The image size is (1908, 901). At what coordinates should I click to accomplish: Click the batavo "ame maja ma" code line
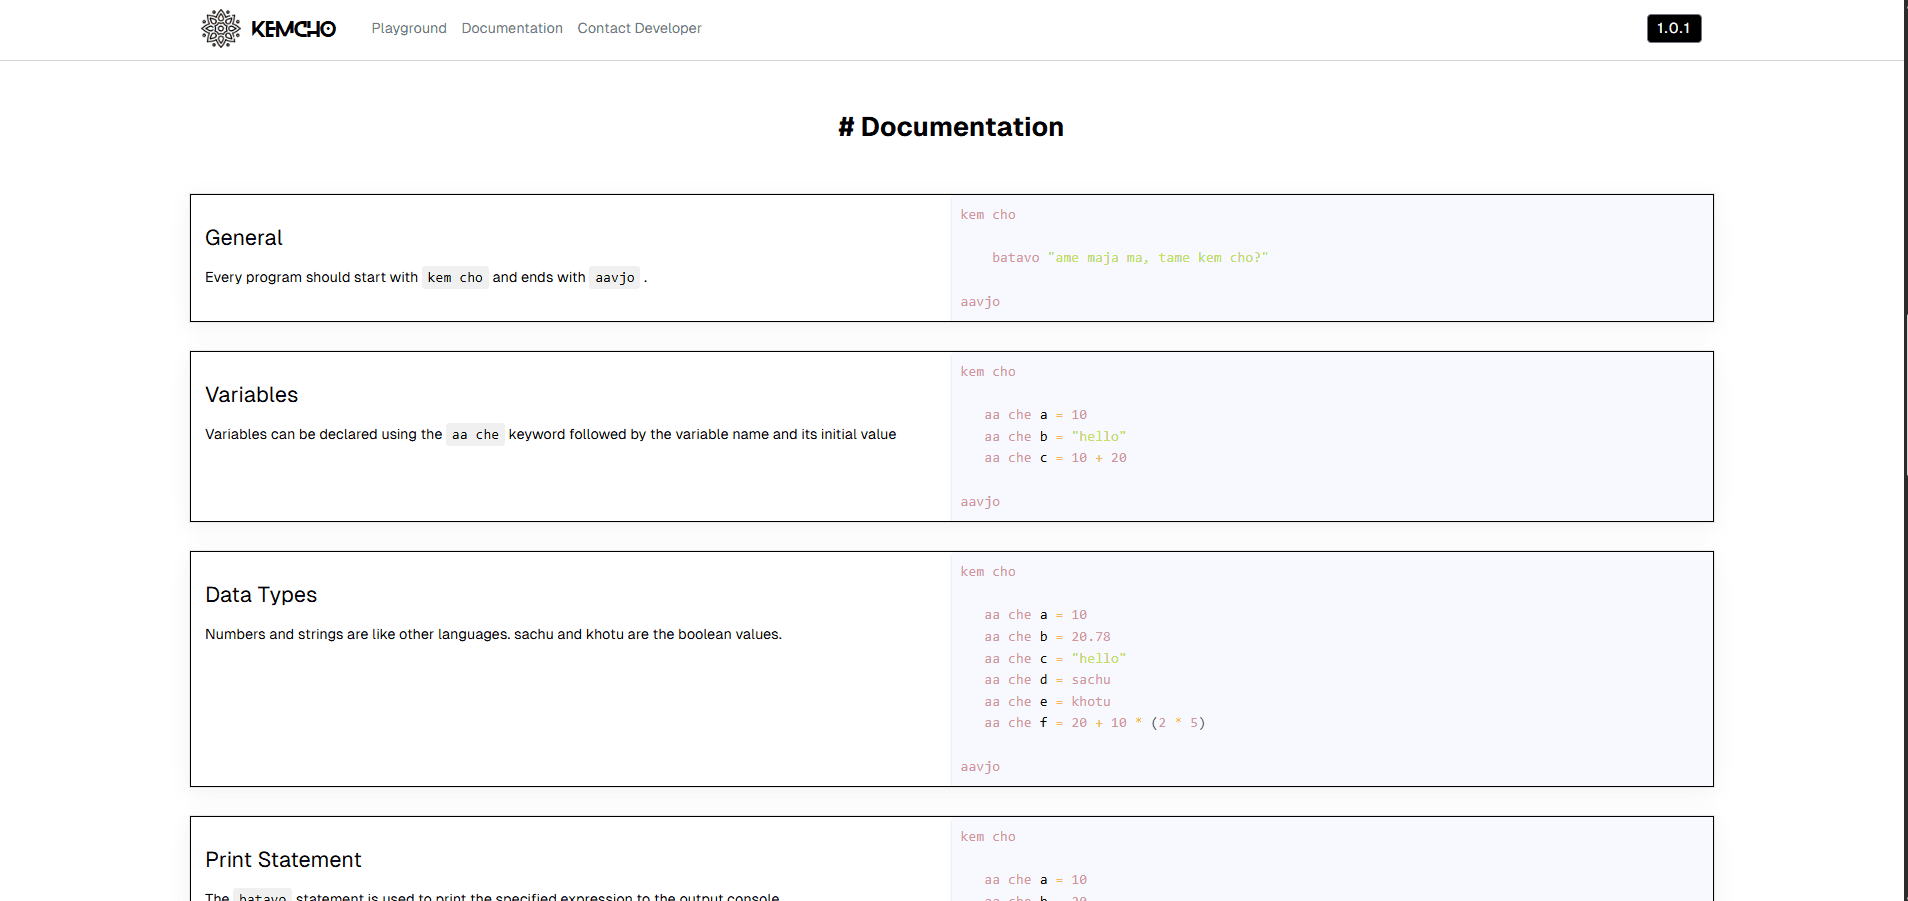click(x=1130, y=258)
